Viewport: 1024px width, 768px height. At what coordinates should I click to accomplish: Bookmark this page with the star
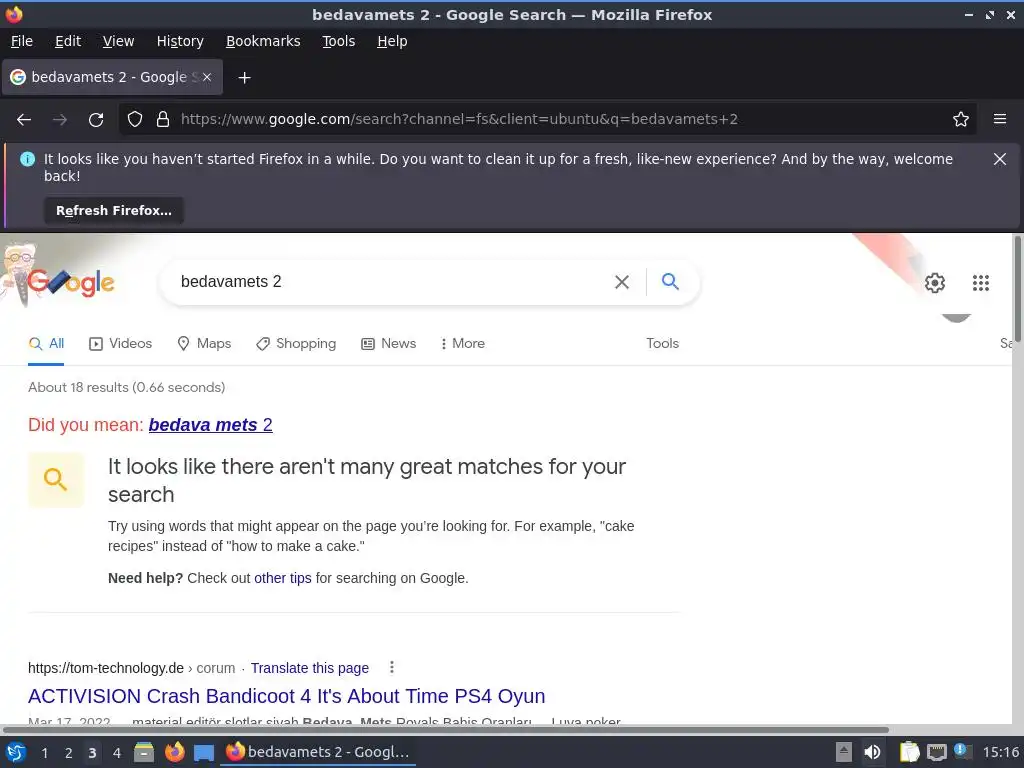coord(961,119)
